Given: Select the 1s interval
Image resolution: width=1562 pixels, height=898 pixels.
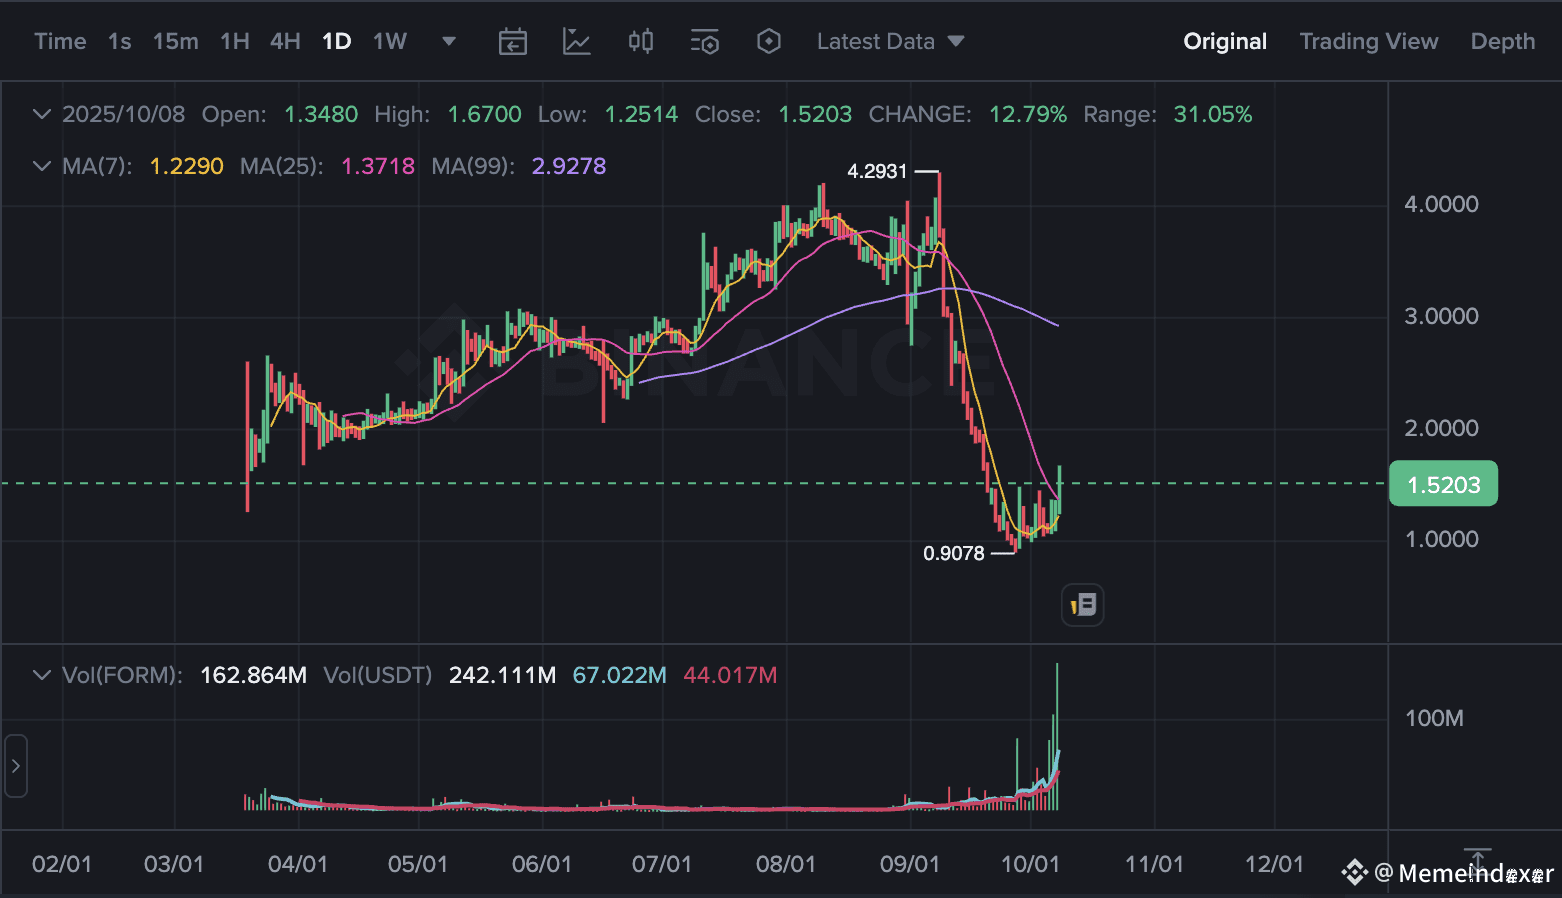Looking at the screenshot, I should 120,41.
